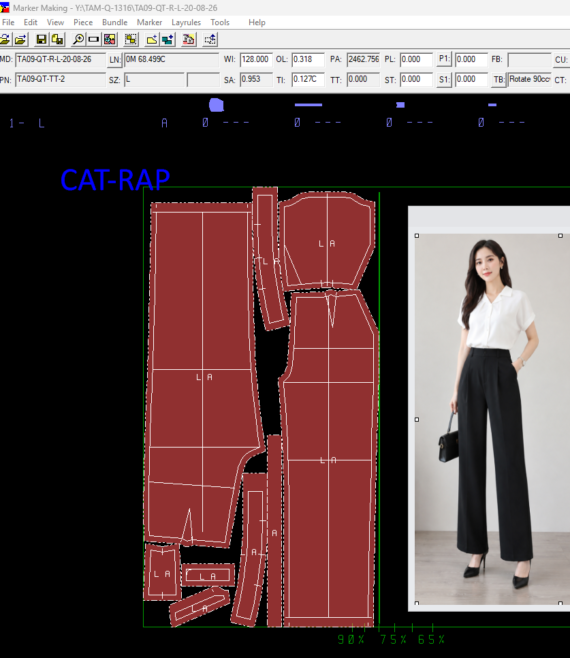Click the dashed-box select pieces icon
570x658 pixels.
point(131,39)
